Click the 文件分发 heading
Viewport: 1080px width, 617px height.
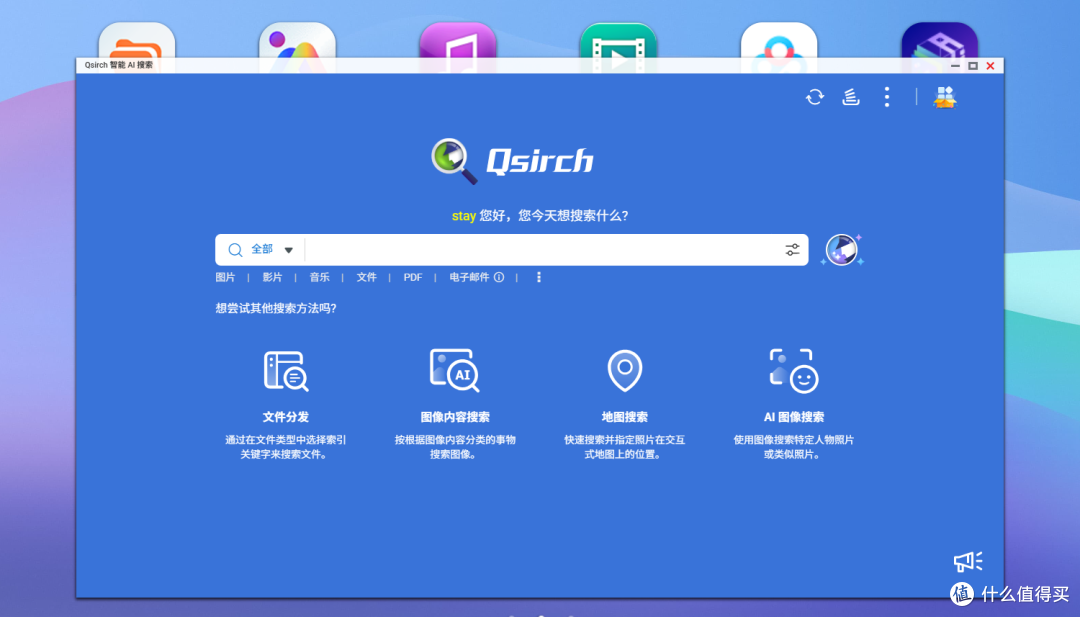click(286, 417)
